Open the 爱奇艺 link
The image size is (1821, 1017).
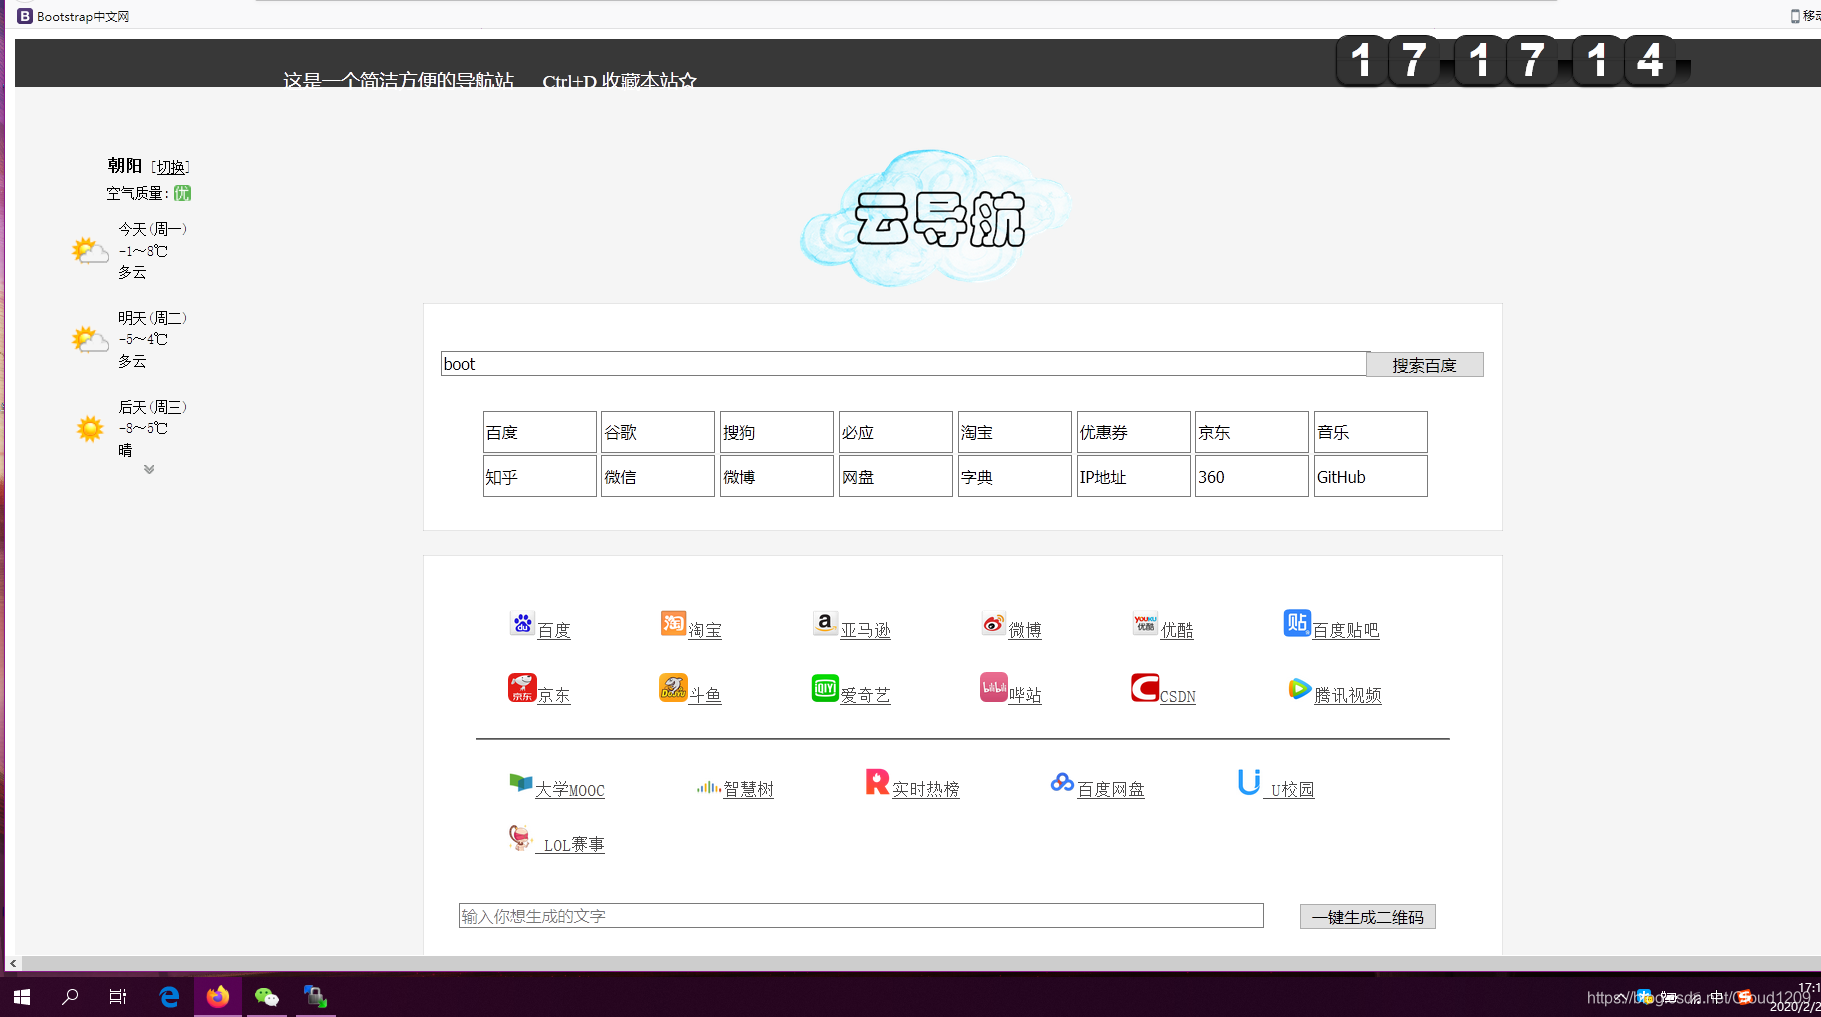(x=866, y=695)
